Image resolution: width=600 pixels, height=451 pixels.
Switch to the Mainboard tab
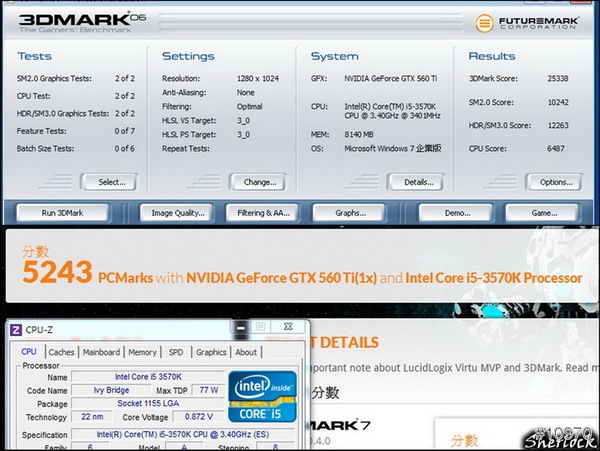coord(101,352)
